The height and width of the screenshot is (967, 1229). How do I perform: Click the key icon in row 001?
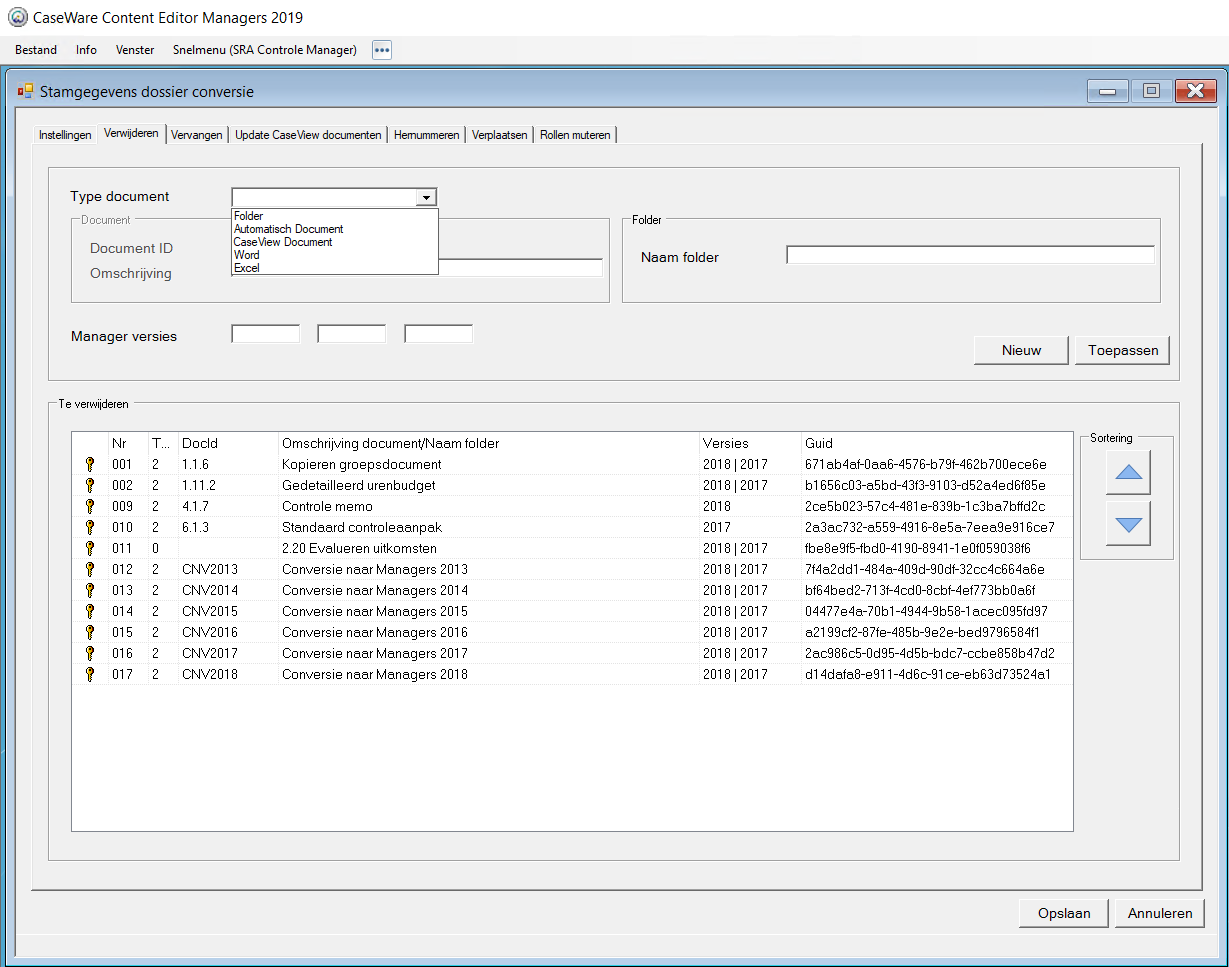pos(89,464)
